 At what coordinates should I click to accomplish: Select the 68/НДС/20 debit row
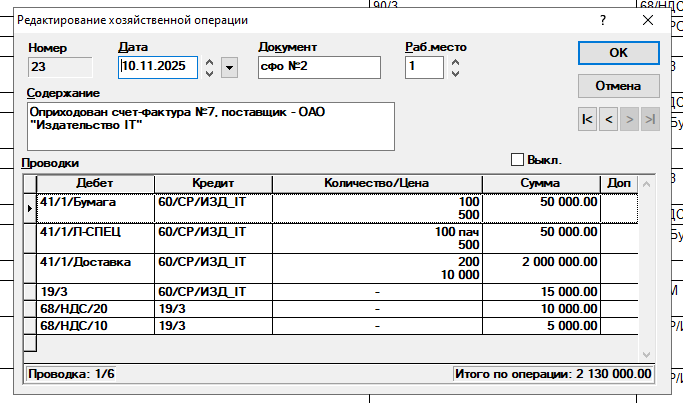pyautogui.click(x=95, y=308)
